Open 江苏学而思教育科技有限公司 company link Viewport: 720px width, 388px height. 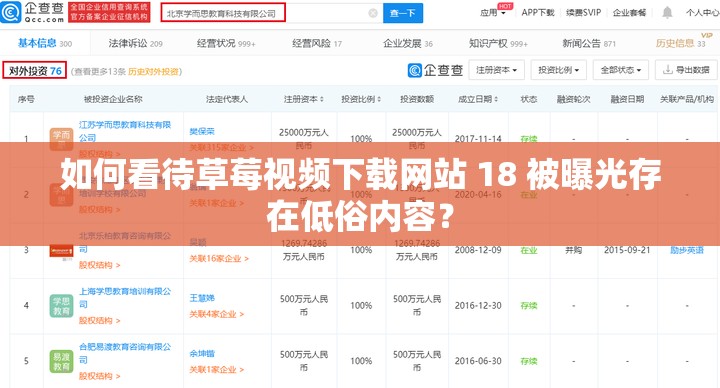(124, 131)
